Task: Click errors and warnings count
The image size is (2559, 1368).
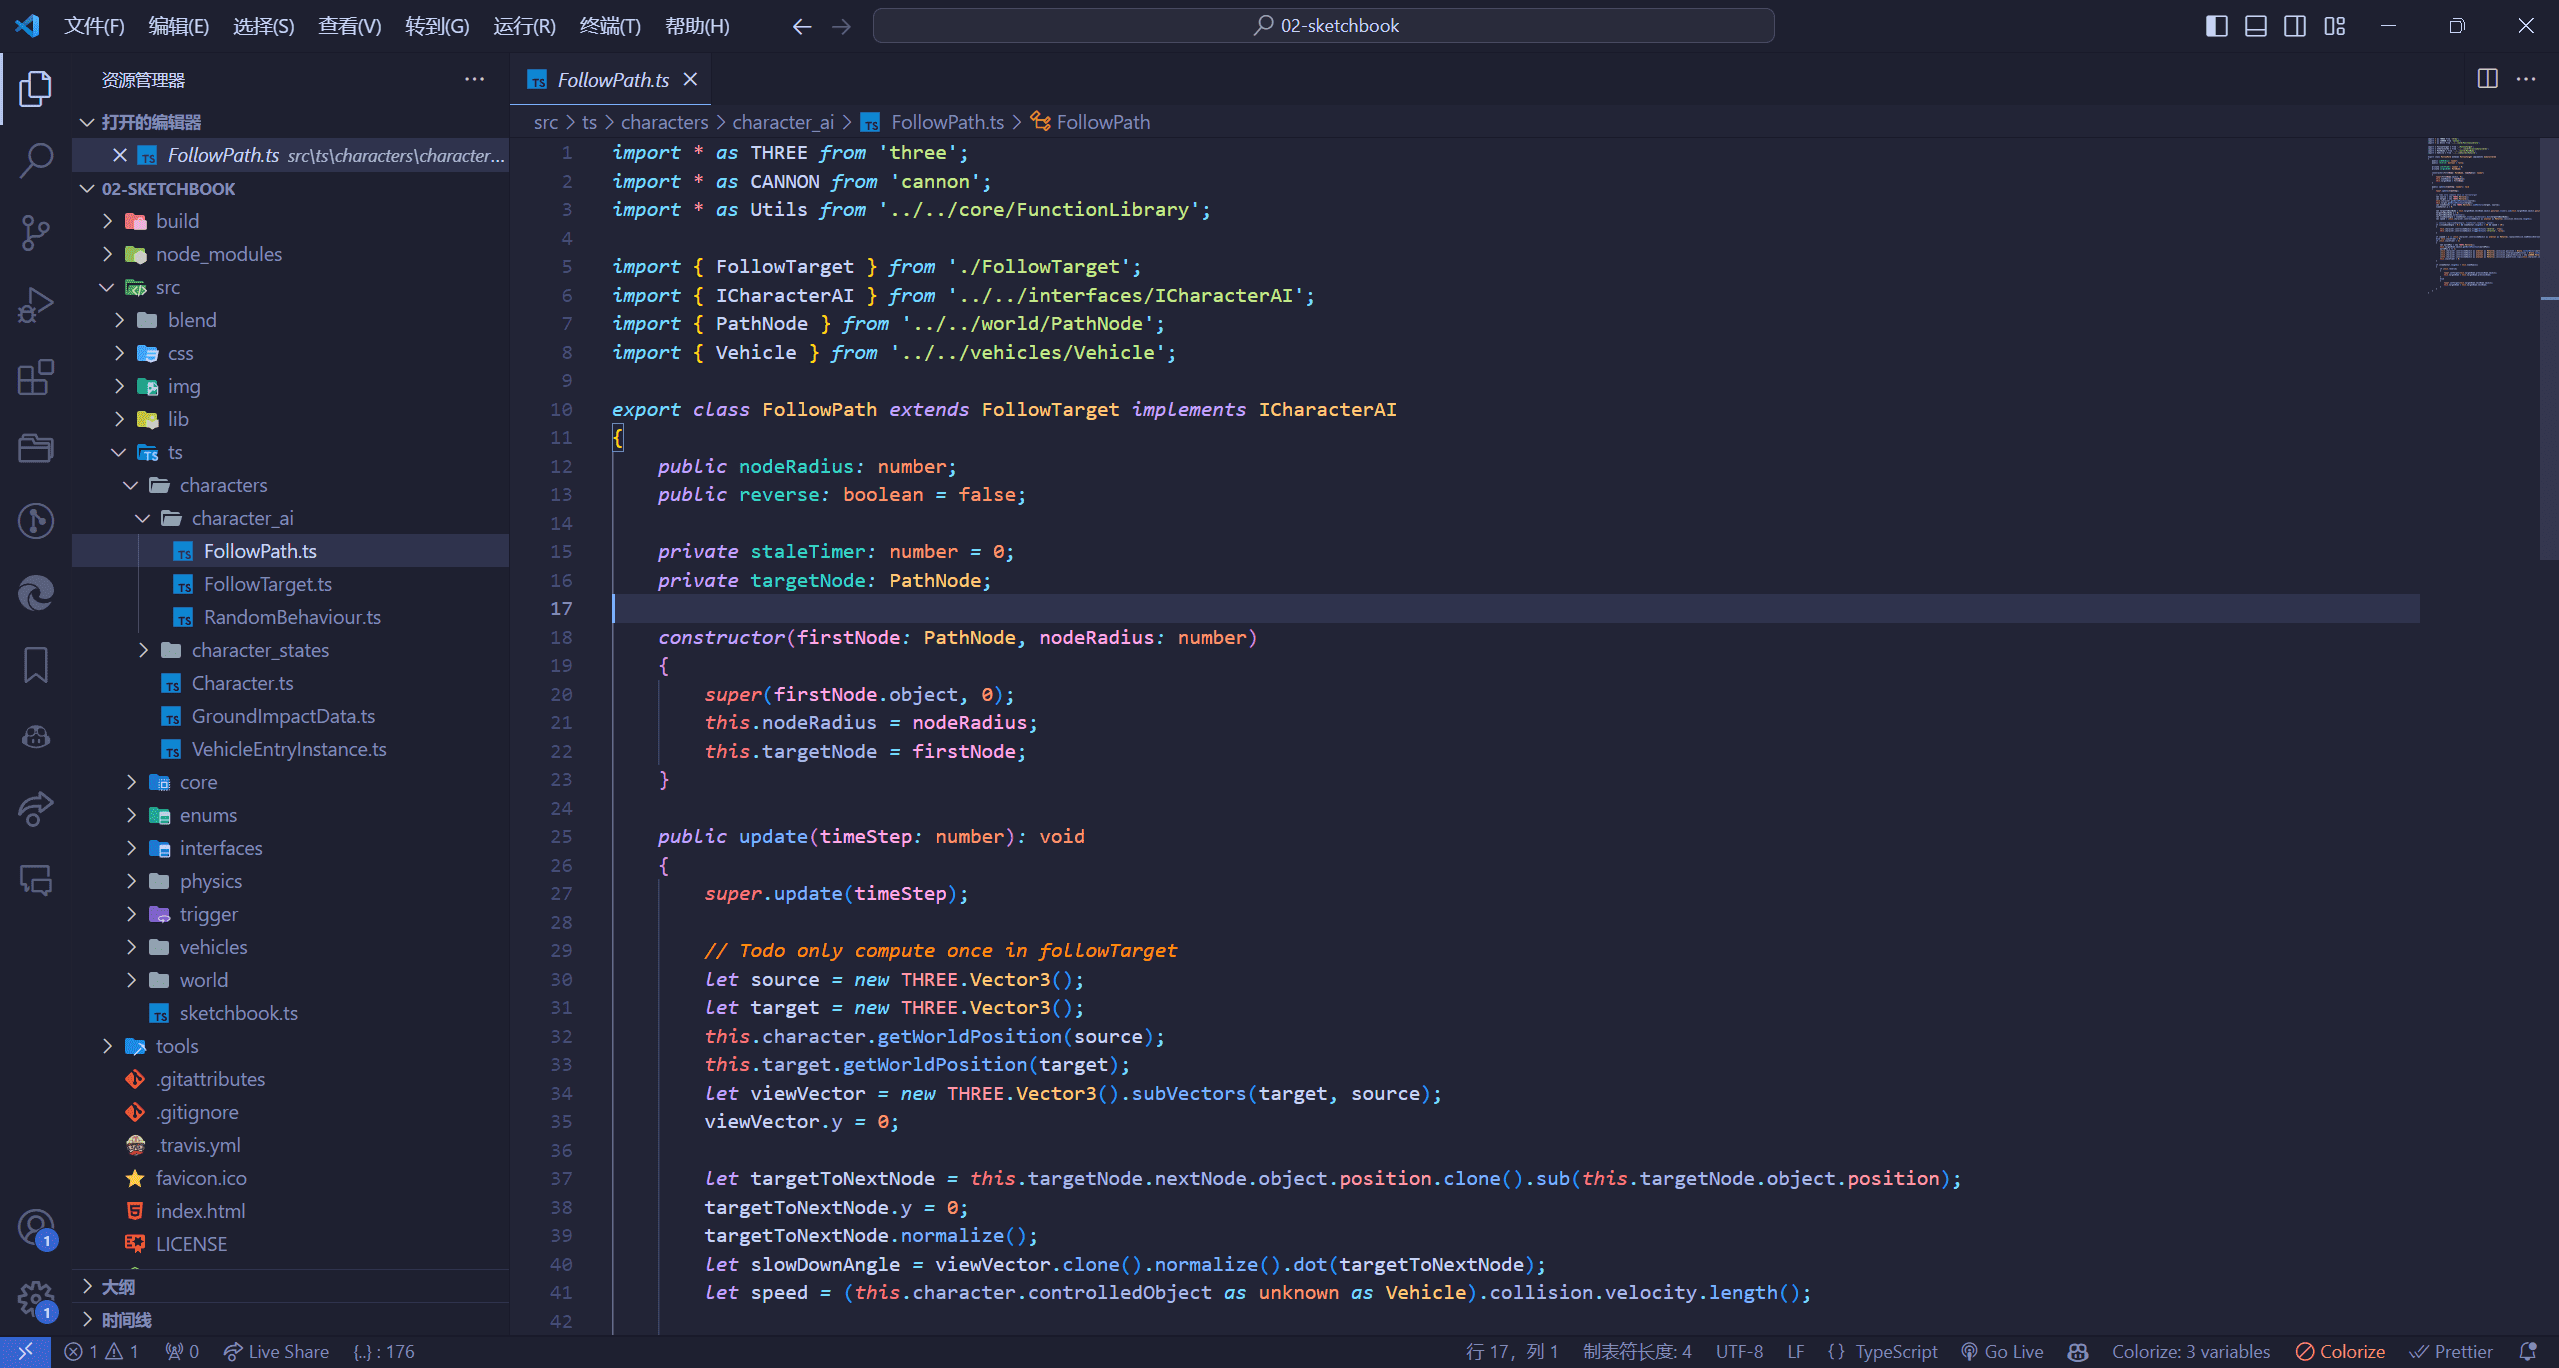Action: point(101,1351)
